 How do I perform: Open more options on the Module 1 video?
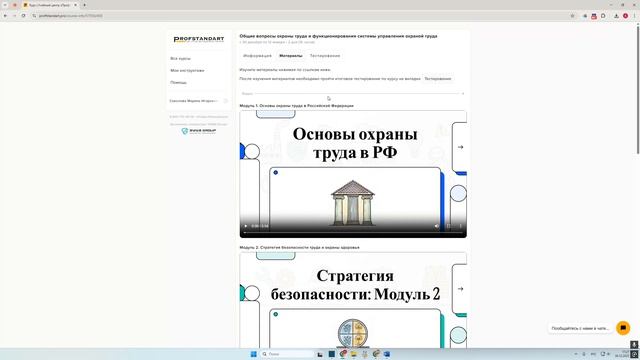click(x=460, y=226)
